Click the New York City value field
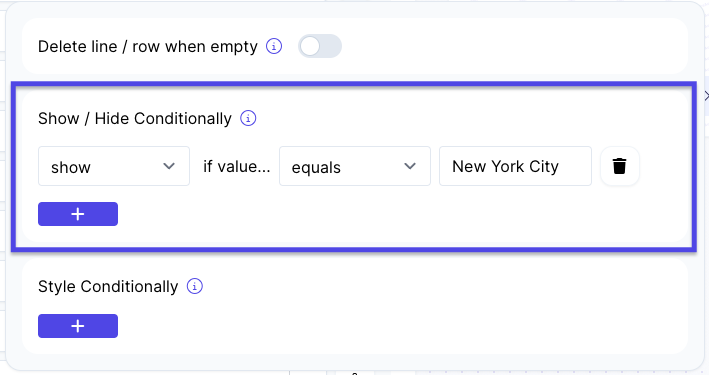 coord(515,166)
